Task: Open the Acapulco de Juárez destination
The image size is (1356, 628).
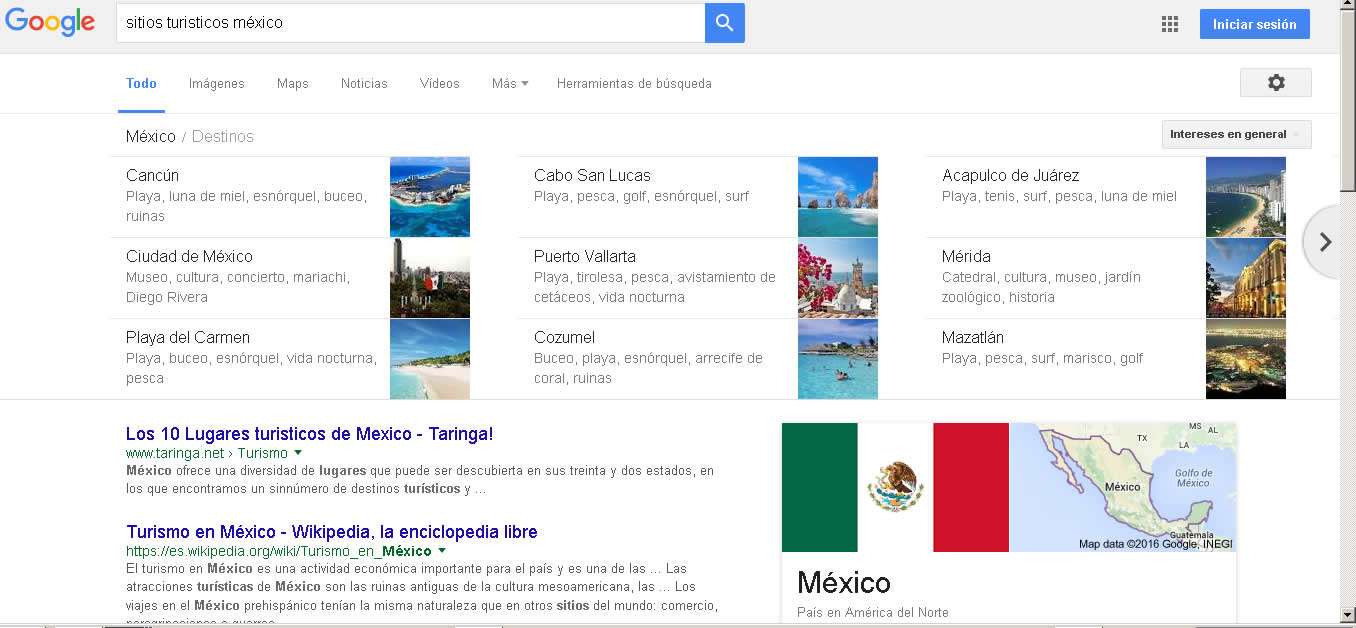Action: click(1010, 175)
